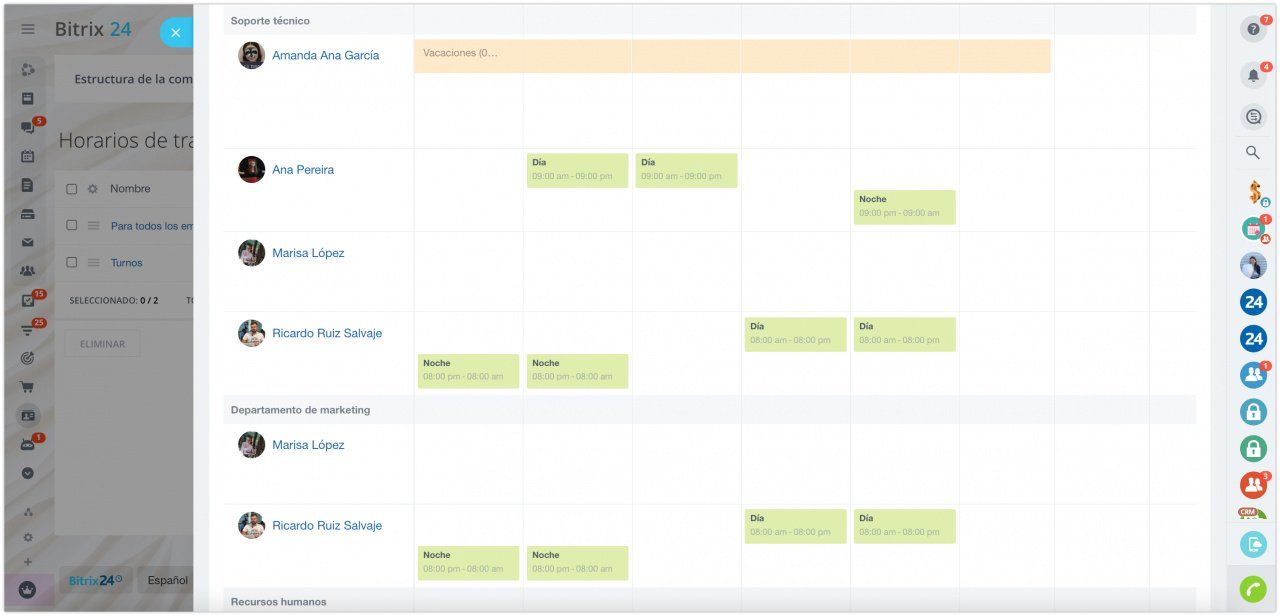Screen dimensions: 1280x616
Task: Open the gear settings dropdown beside Nombre
Action: [x=93, y=189]
